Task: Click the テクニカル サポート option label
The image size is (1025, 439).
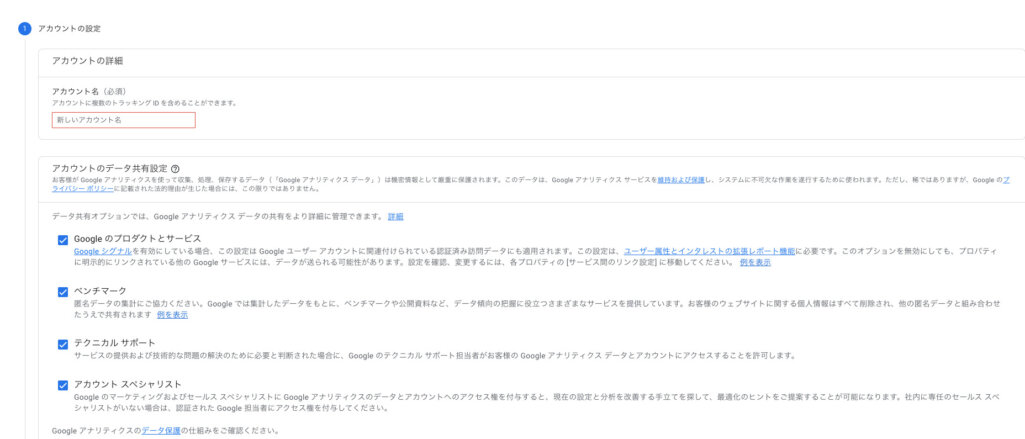Action: pyautogui.click(x=114, y=343)
